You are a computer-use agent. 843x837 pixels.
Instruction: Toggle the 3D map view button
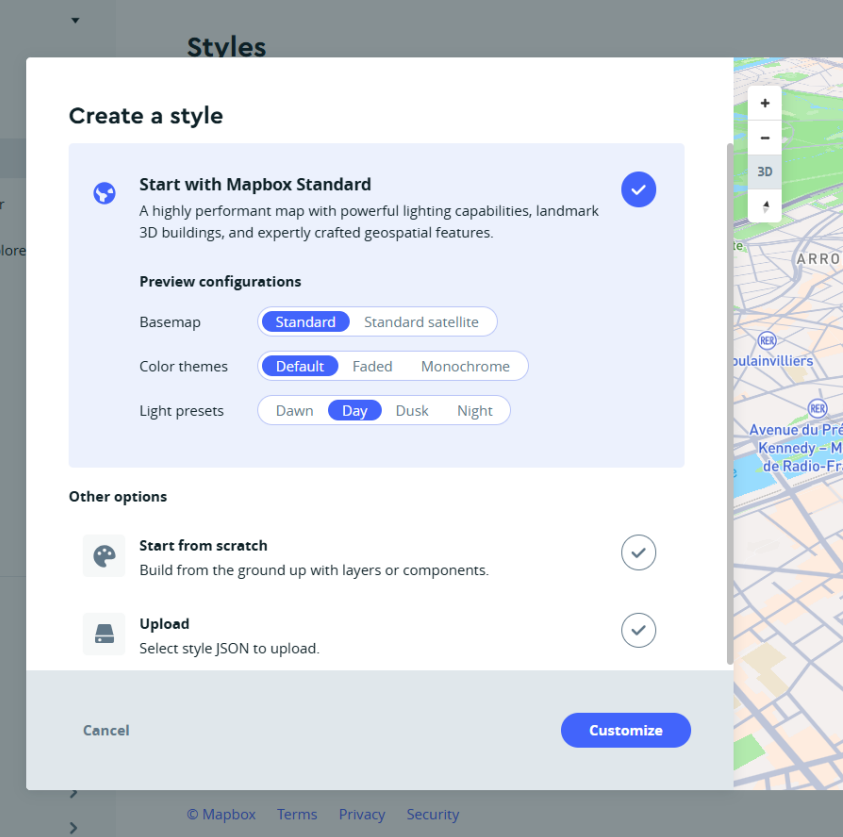click(765, 172)
